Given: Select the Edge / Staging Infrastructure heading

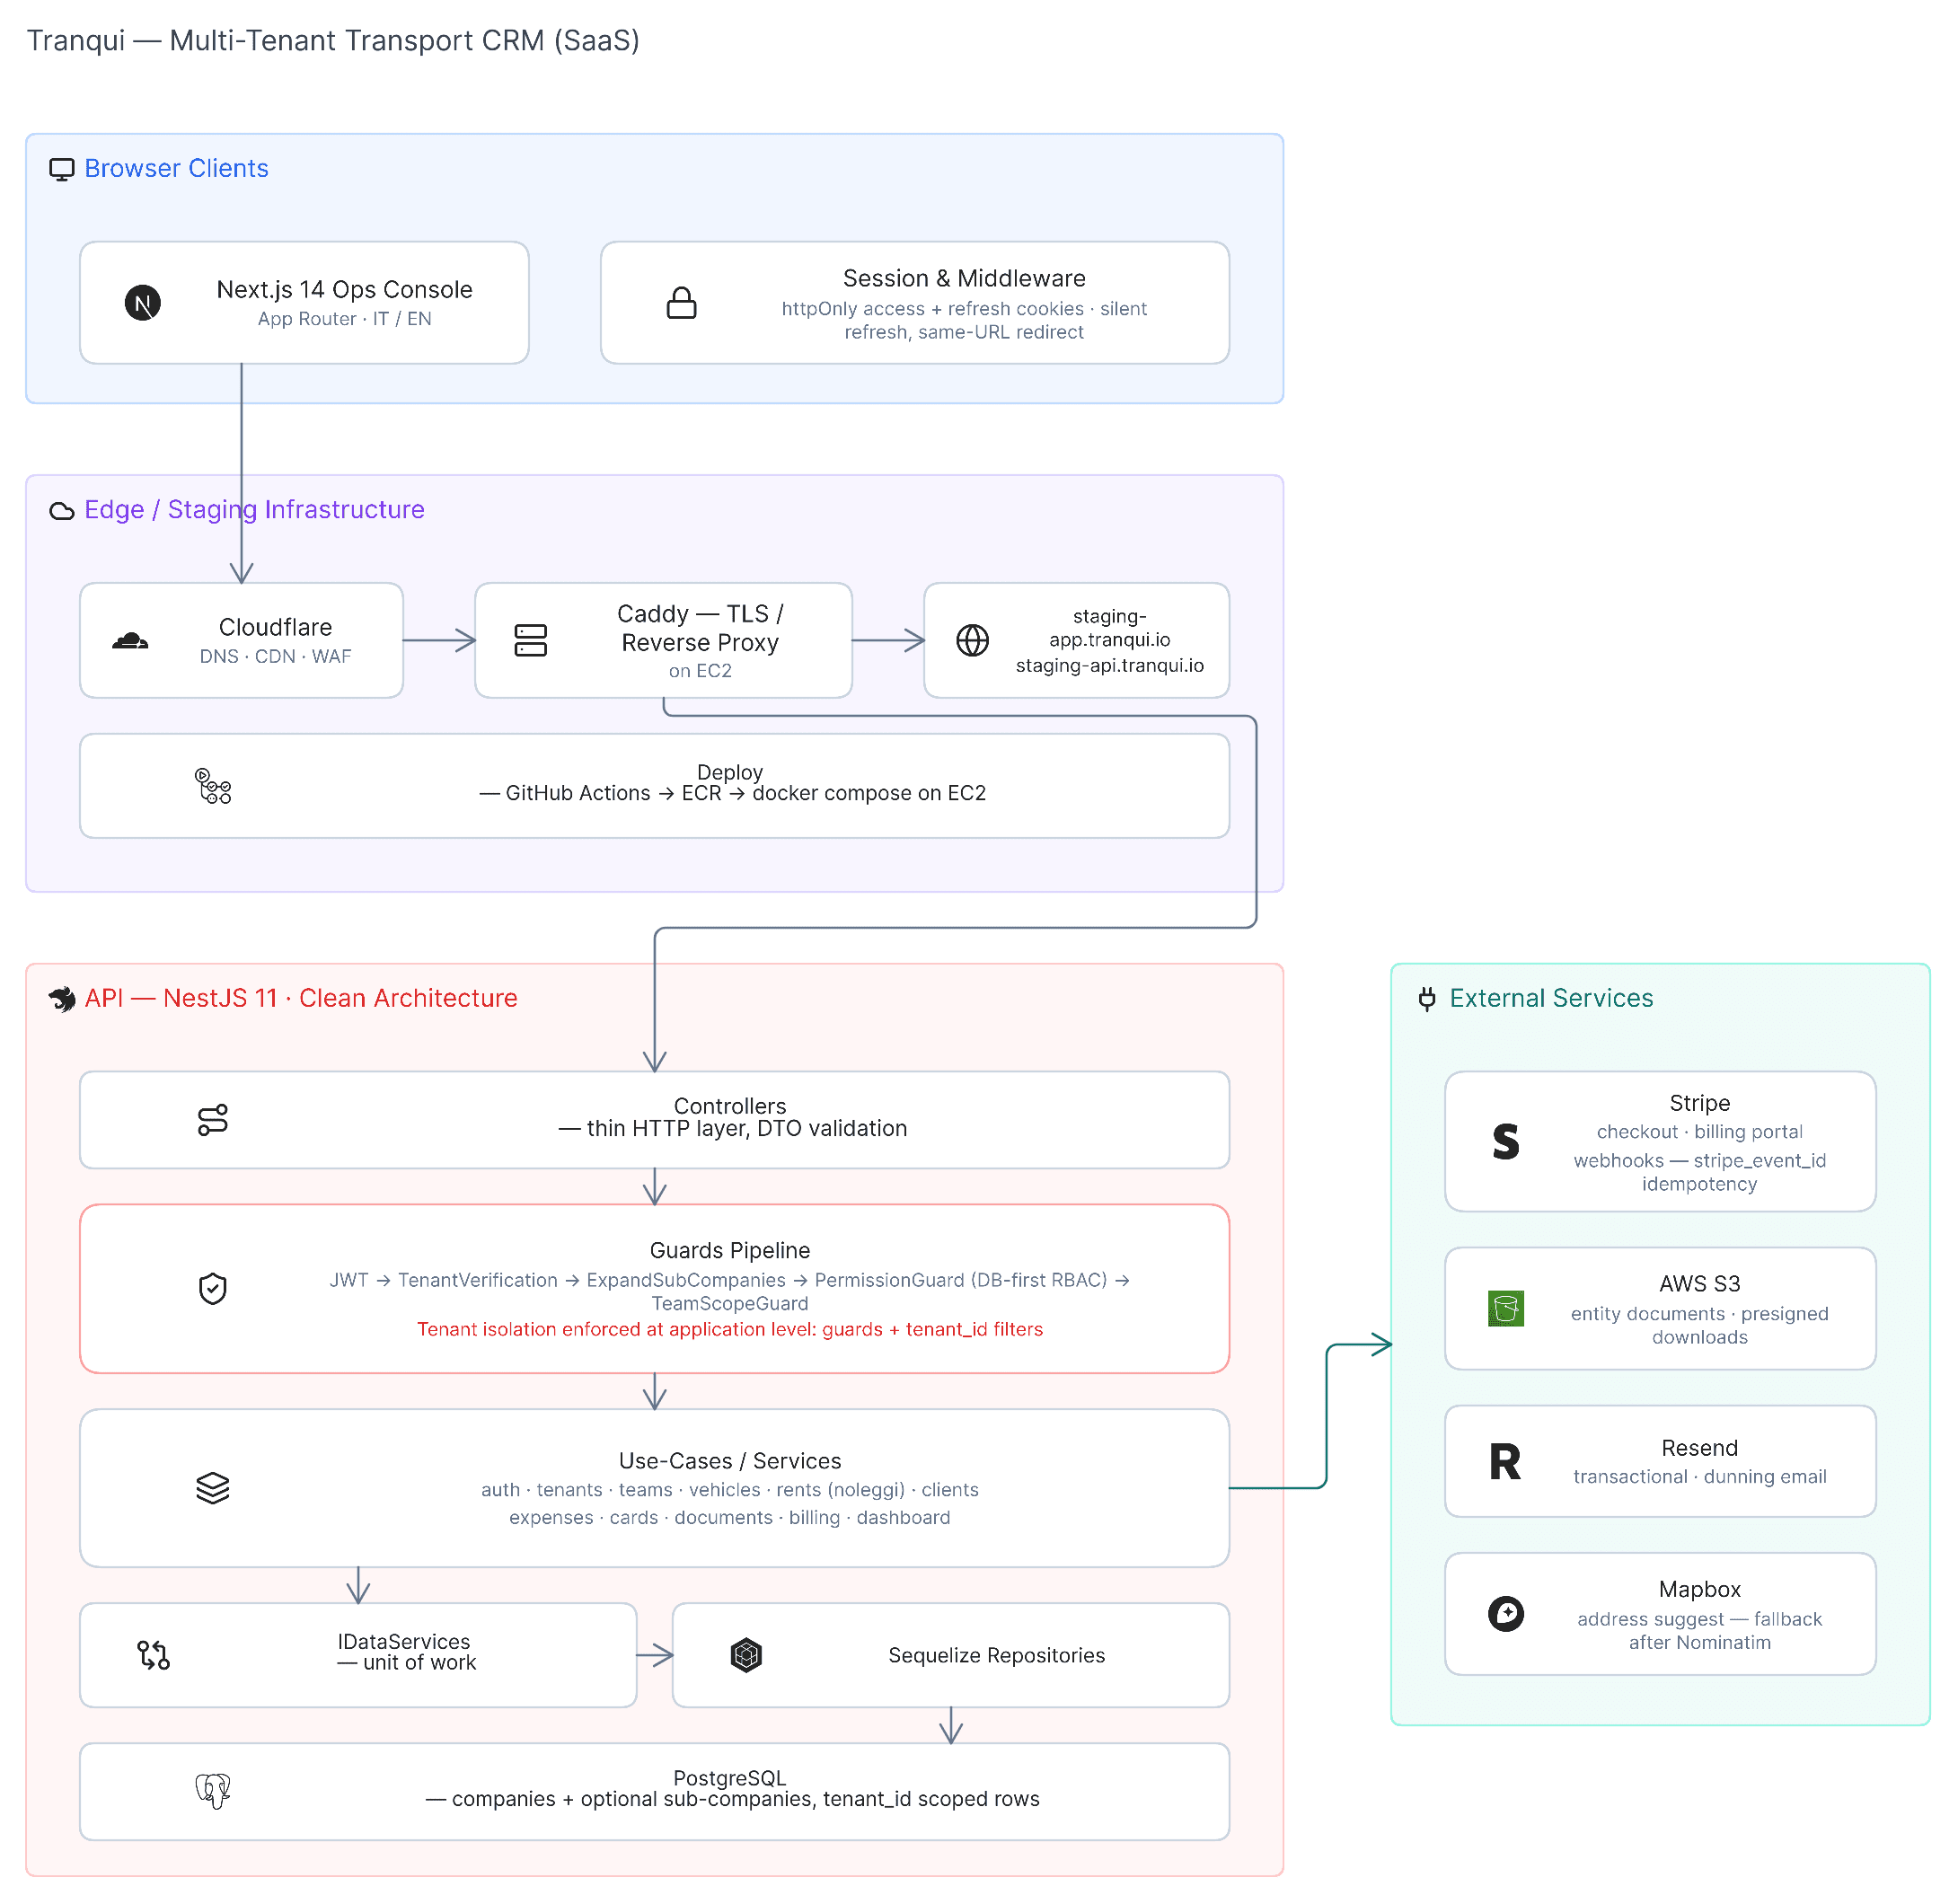Looking at the screenshot, I should point(254,510).
